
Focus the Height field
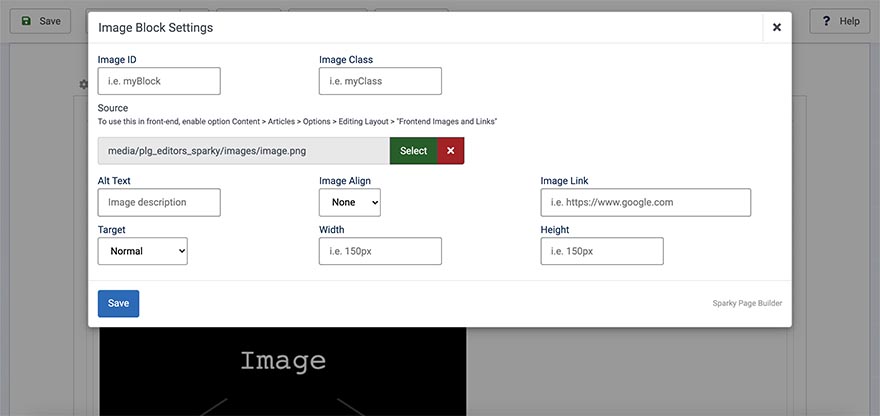pos(602,251)
